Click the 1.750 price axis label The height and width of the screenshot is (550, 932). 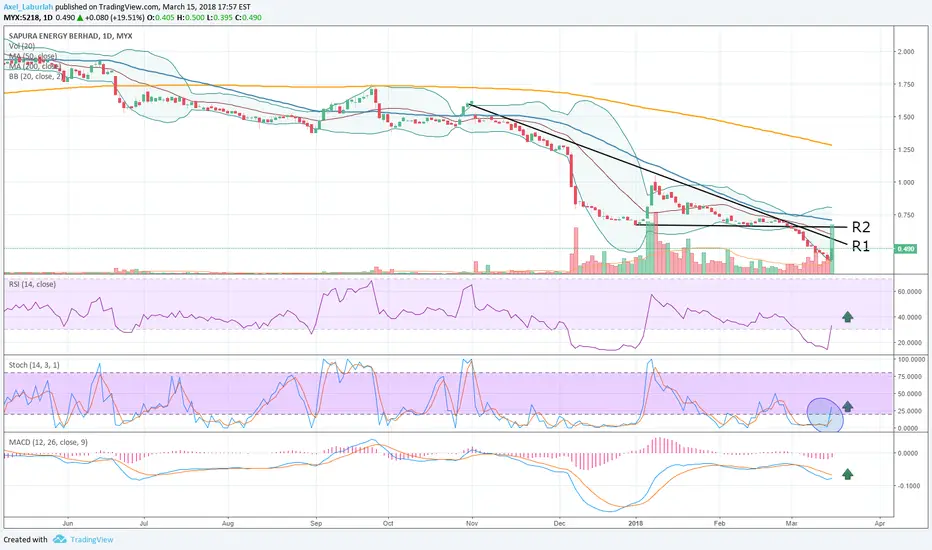[x=906, y=84]
